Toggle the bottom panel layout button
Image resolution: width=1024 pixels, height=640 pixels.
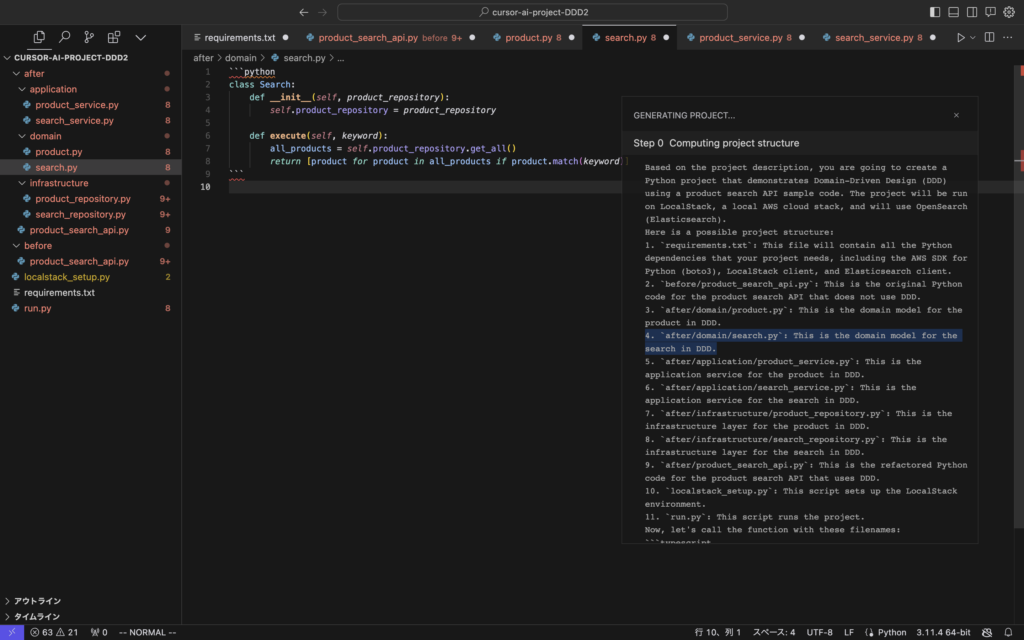953,12
